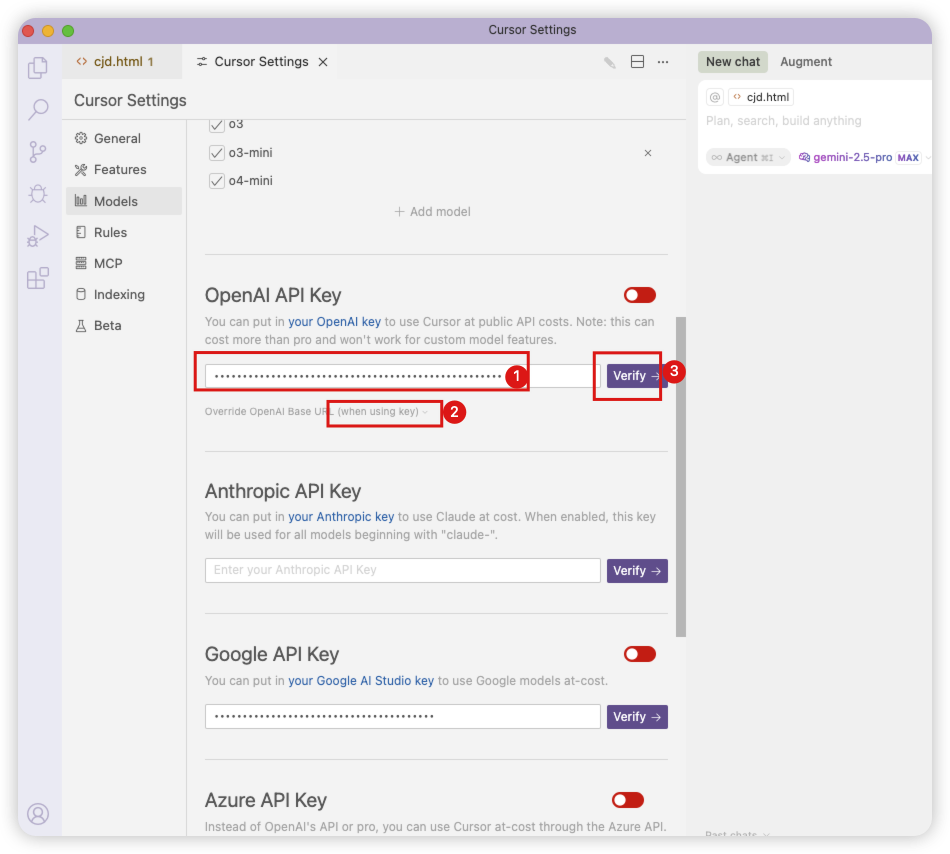Select the New chat tab

(x=732, y=62)
